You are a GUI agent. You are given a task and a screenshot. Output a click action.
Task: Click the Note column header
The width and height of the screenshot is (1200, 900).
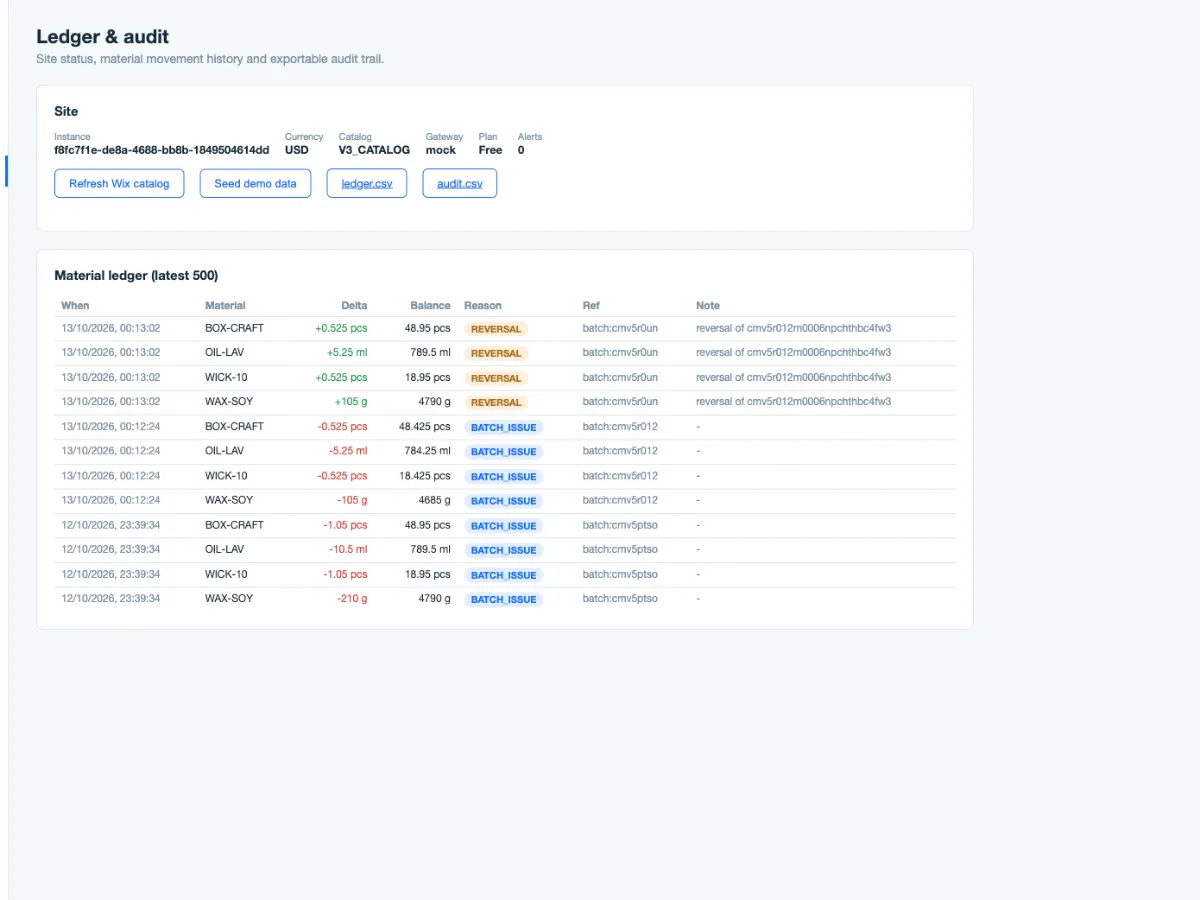(x=708, y=306)
